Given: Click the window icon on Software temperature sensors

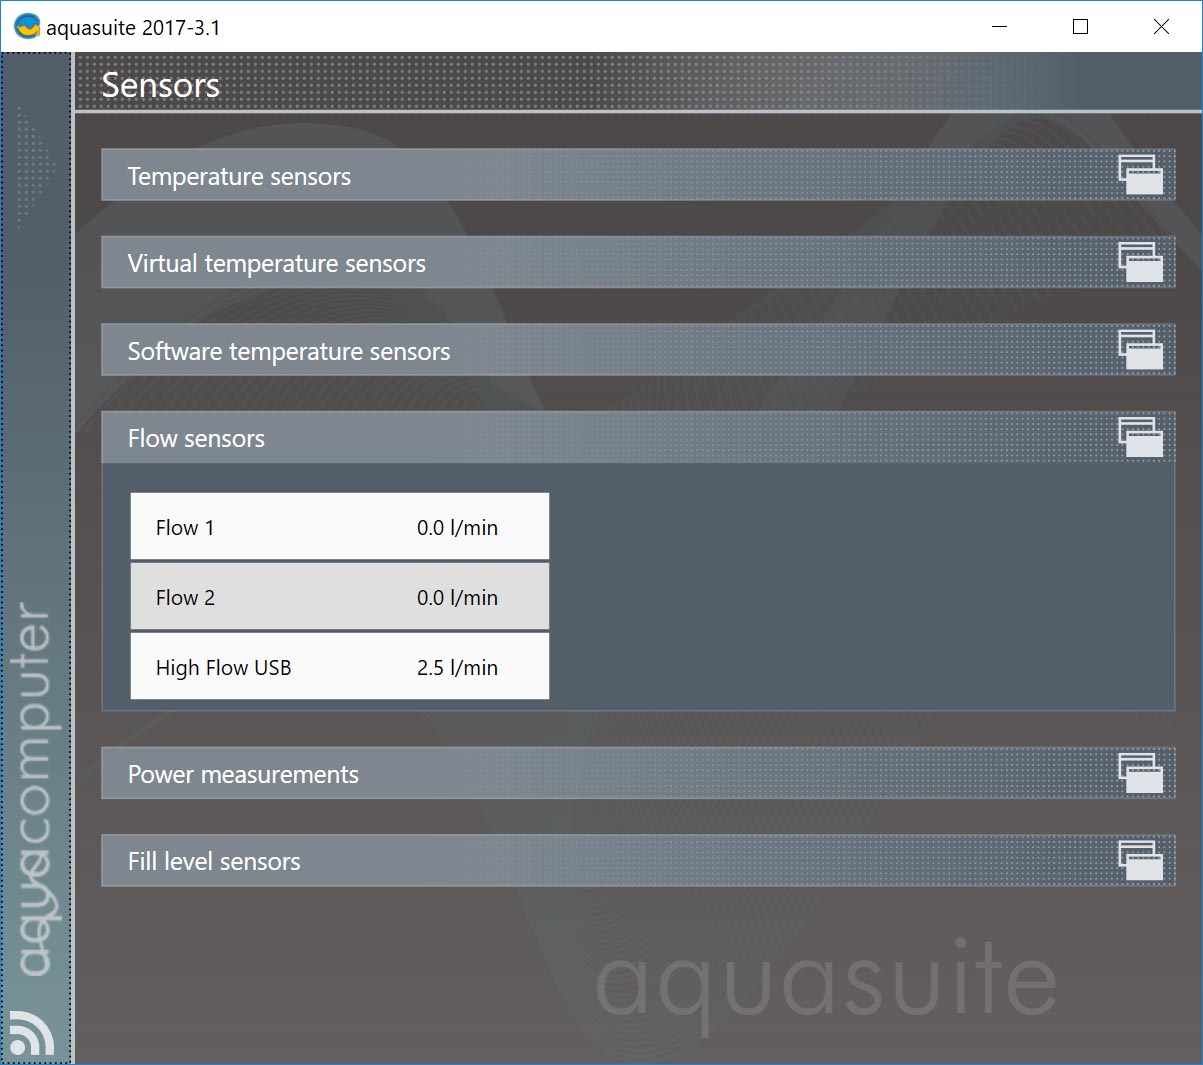Looking at the screenshot, I should [x=1140, y=350].
